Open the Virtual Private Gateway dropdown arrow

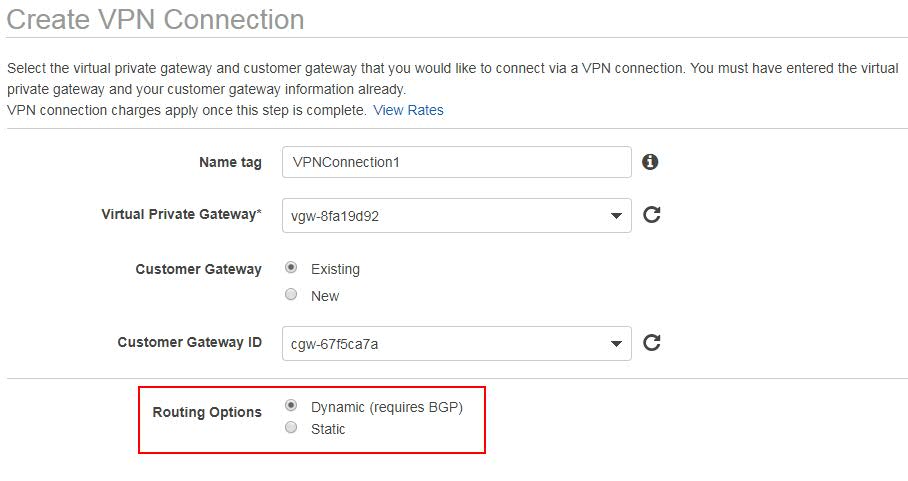pyautogui.click(x=616, y=216)
